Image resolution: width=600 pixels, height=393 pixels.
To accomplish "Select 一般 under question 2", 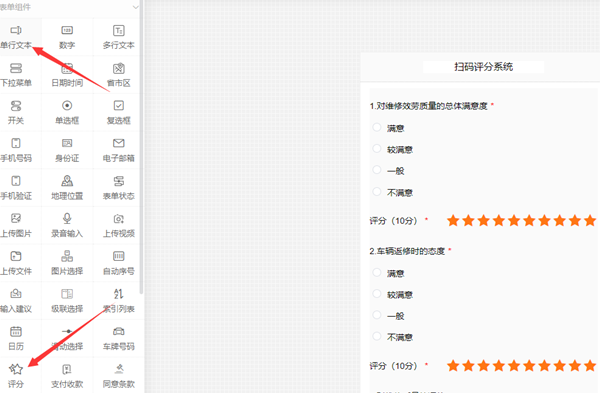I will pyautogui.click(x=377, y=315).
